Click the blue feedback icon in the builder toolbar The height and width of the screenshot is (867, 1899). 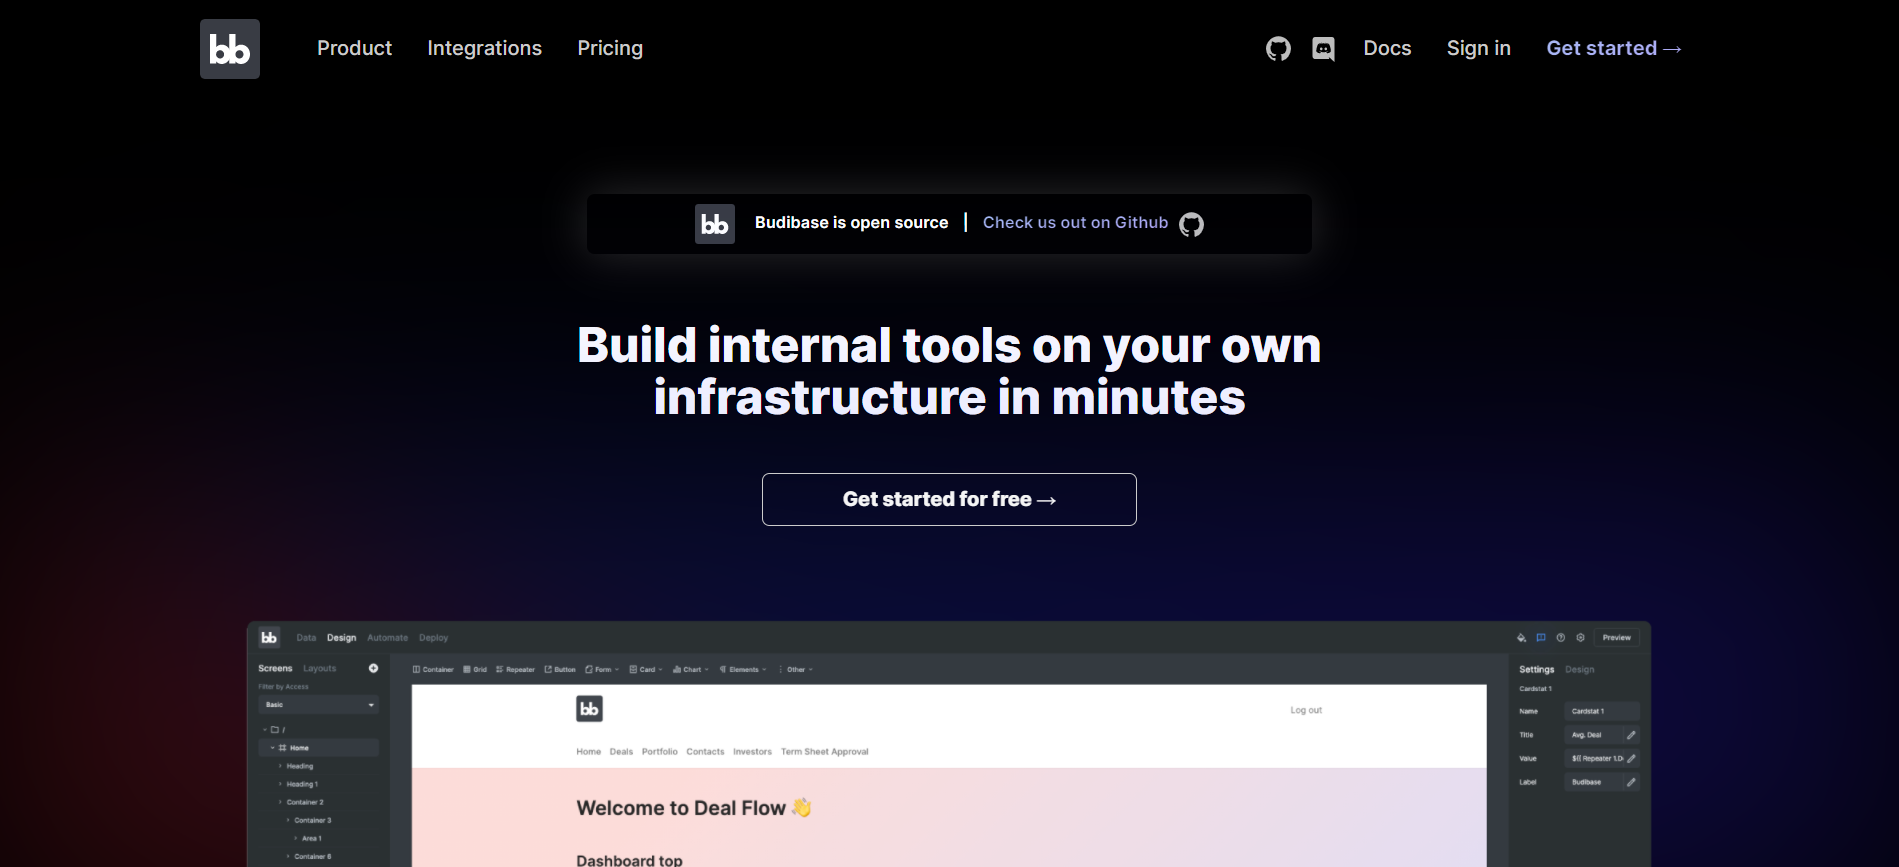(x=1541, y=637)
